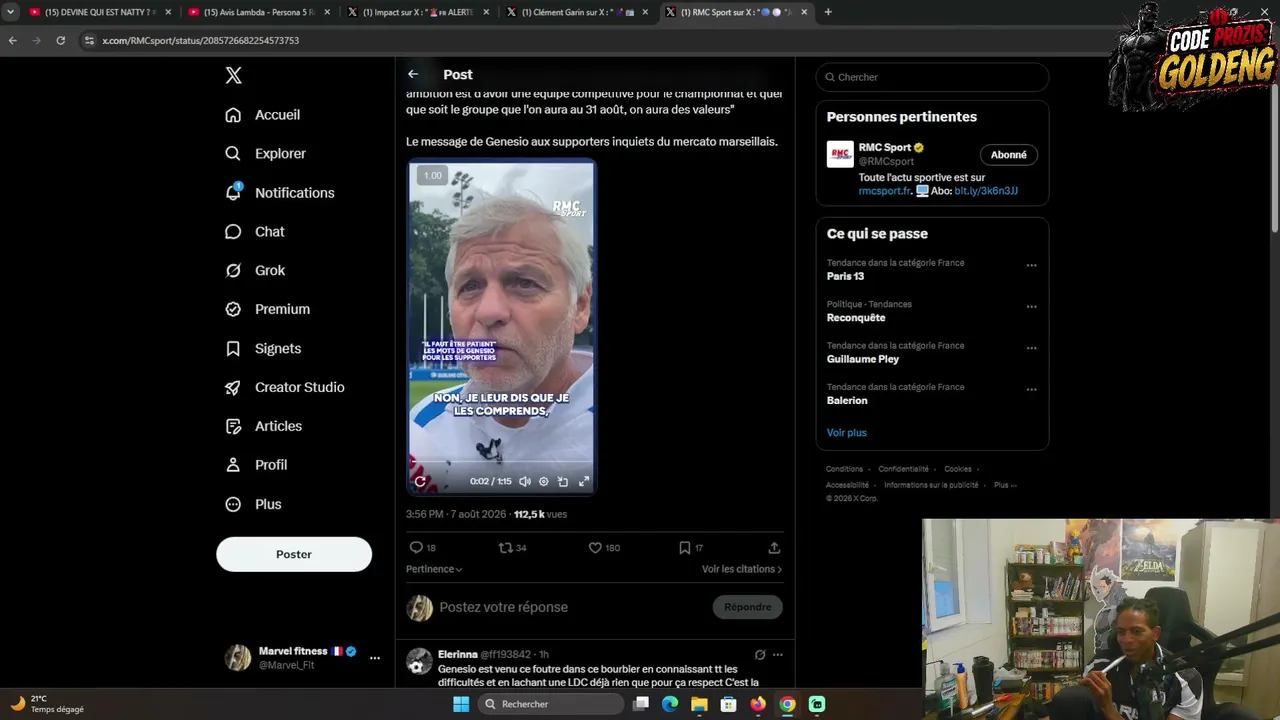The width and height of the screenshot is (1280, 720).
Task: Reload the page
Action: pyautogui.click(x=61, y=40)
